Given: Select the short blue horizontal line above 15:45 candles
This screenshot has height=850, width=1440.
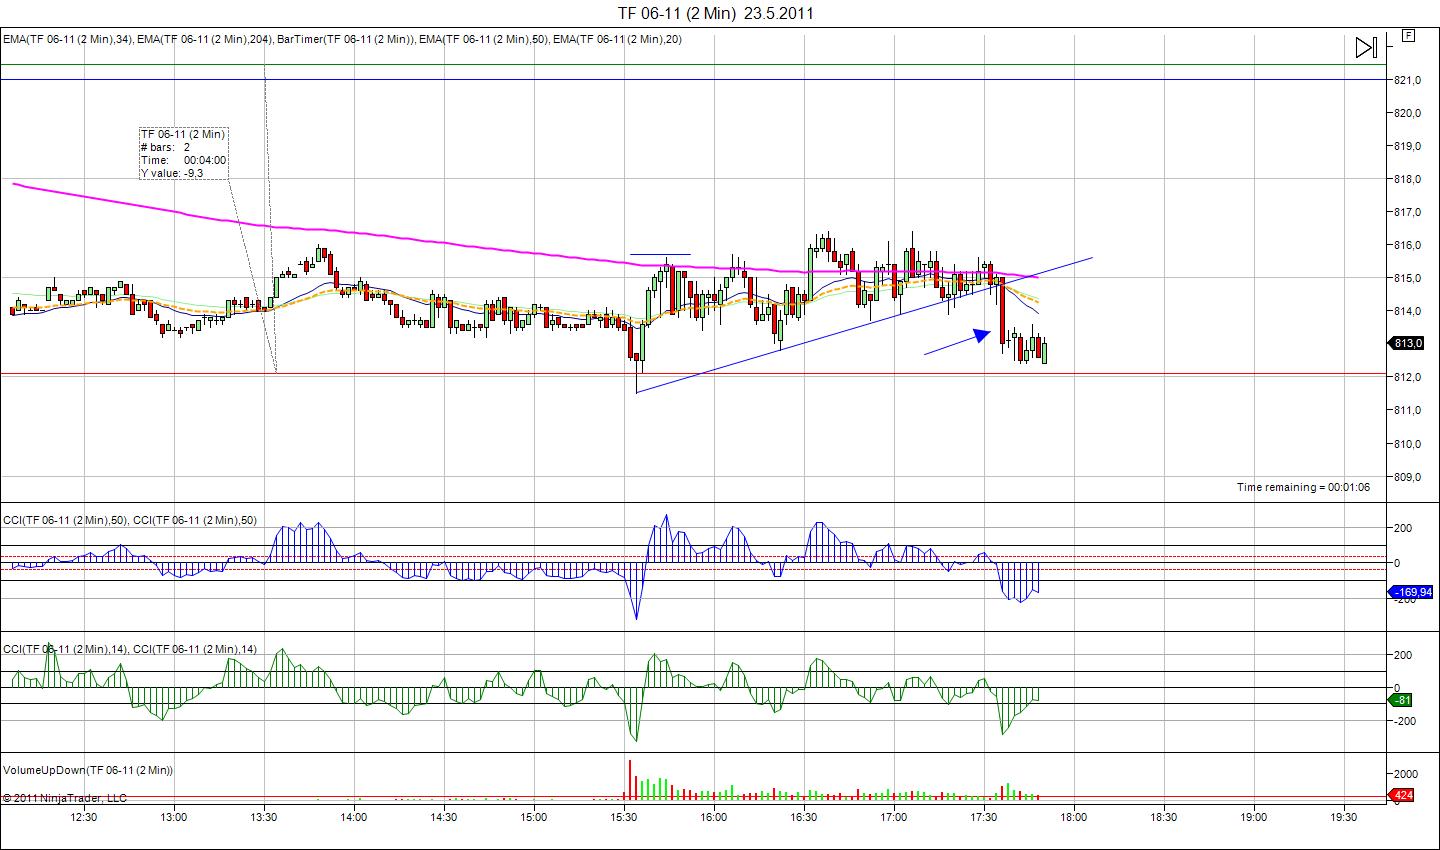Looking at the screenshot, I should coord(660,255).
